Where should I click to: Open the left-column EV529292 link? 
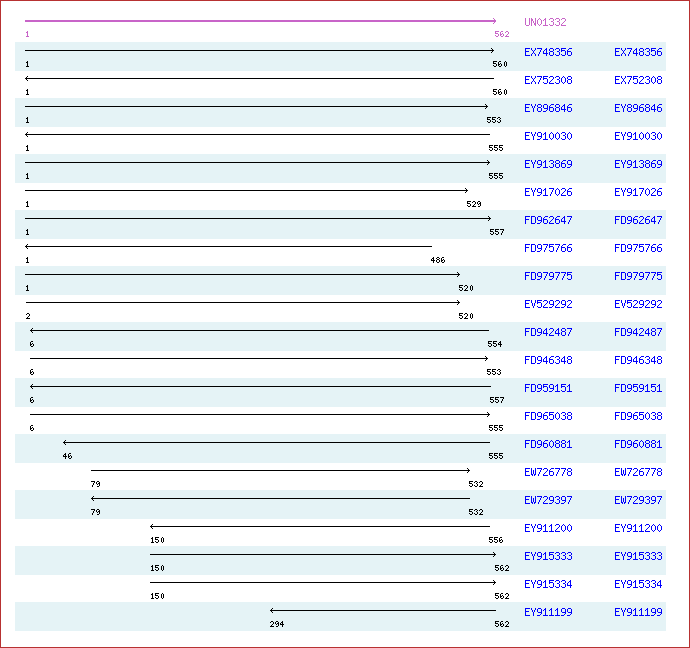click(x=548, y=304)
